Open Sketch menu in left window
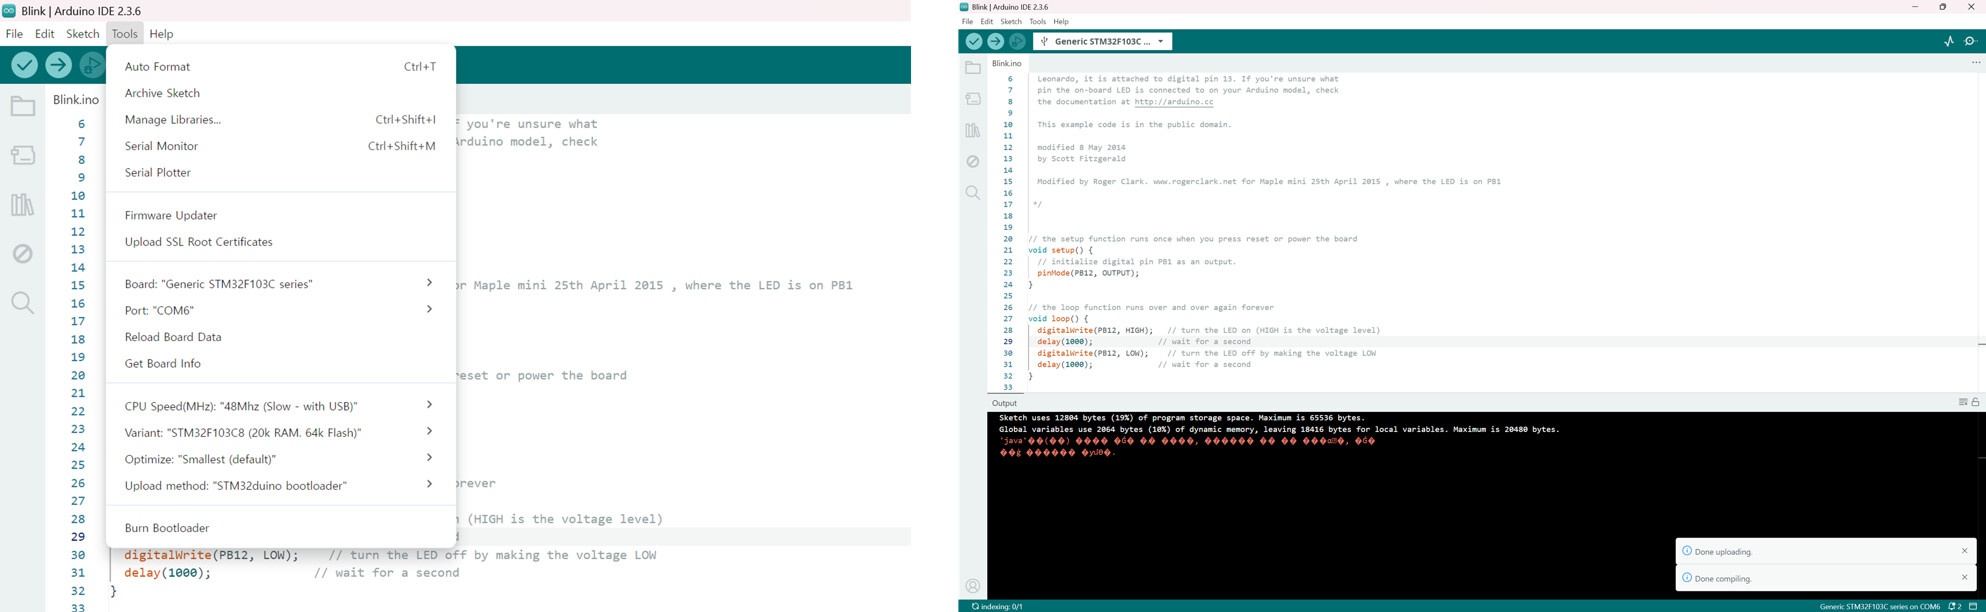 click(83, 34)
